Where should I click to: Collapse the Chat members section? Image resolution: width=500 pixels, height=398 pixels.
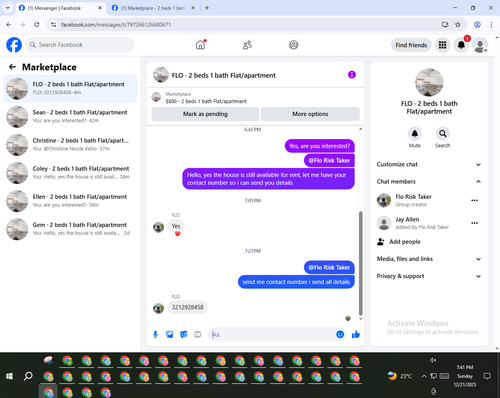coord(429,181)
